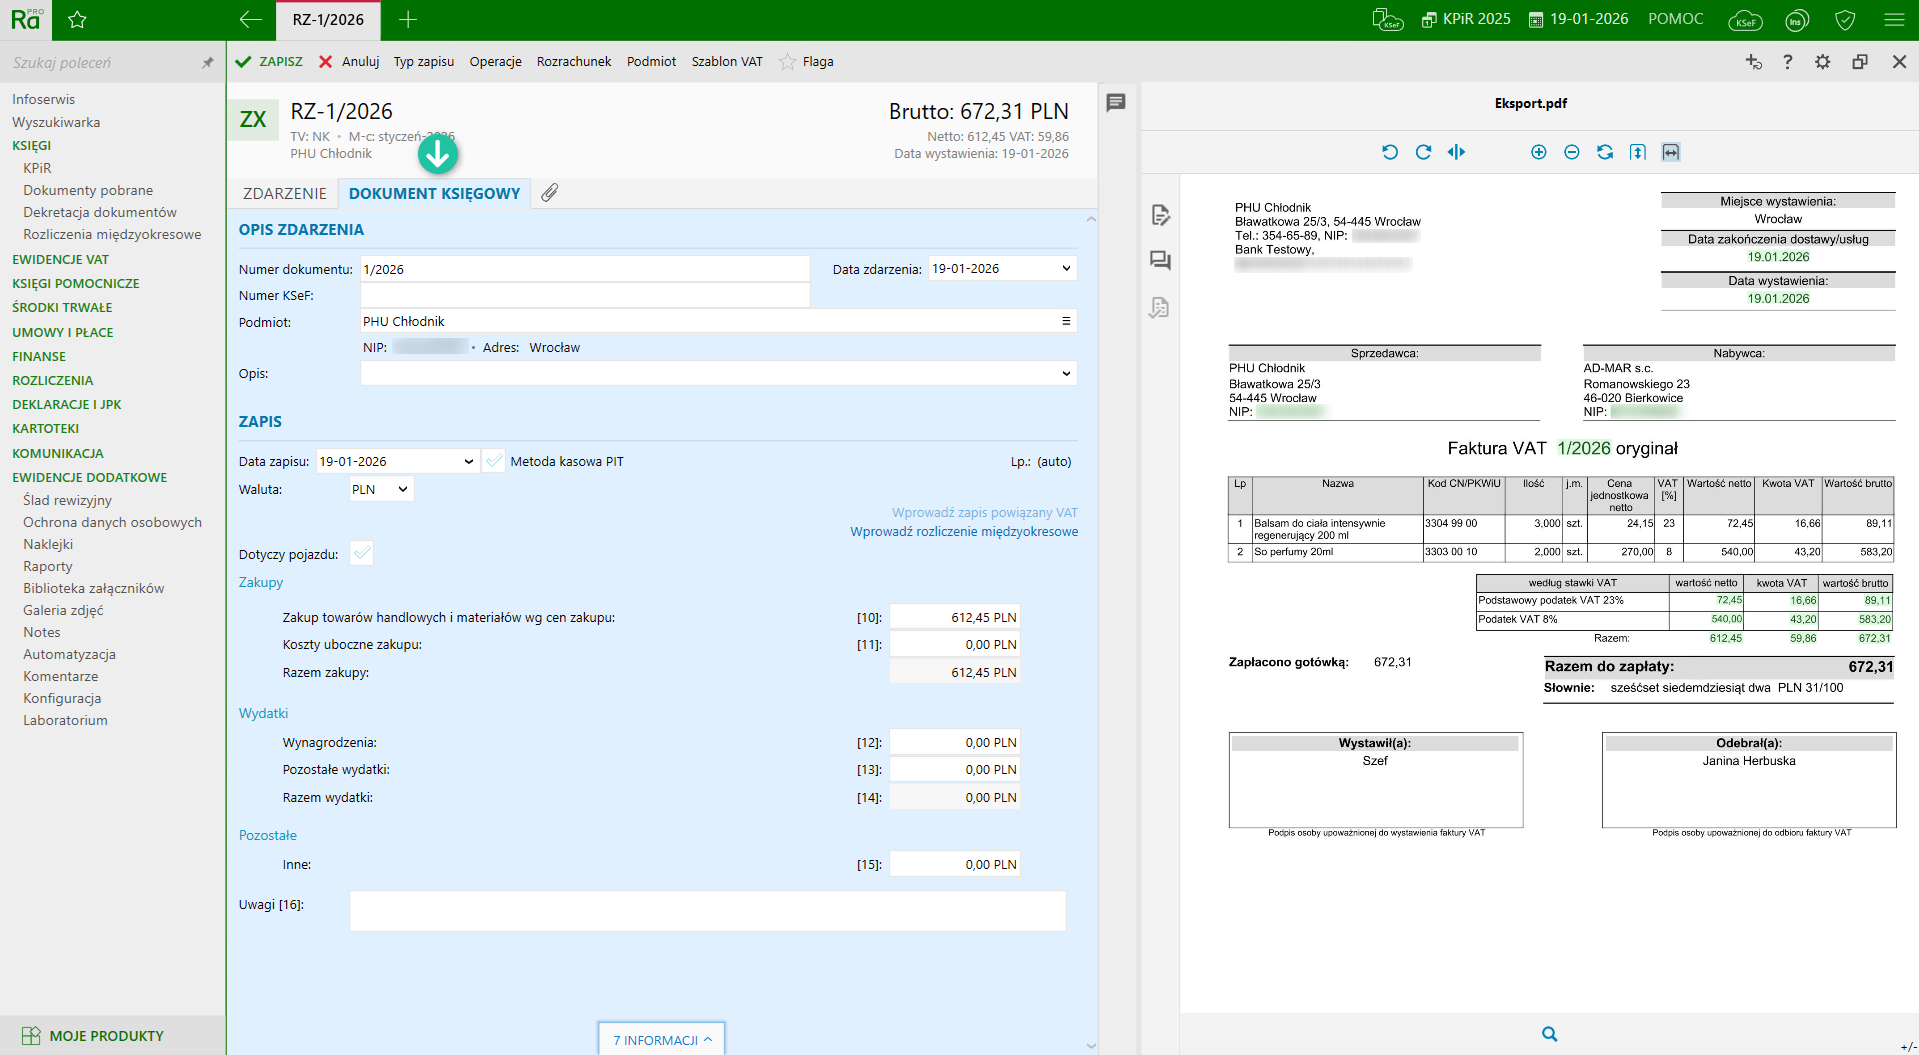Image resolution: width=1919 pixels, height=1055 pixels.
Task: Zoom in on the Eksport.pdf preview
Action: [1538, 152]
